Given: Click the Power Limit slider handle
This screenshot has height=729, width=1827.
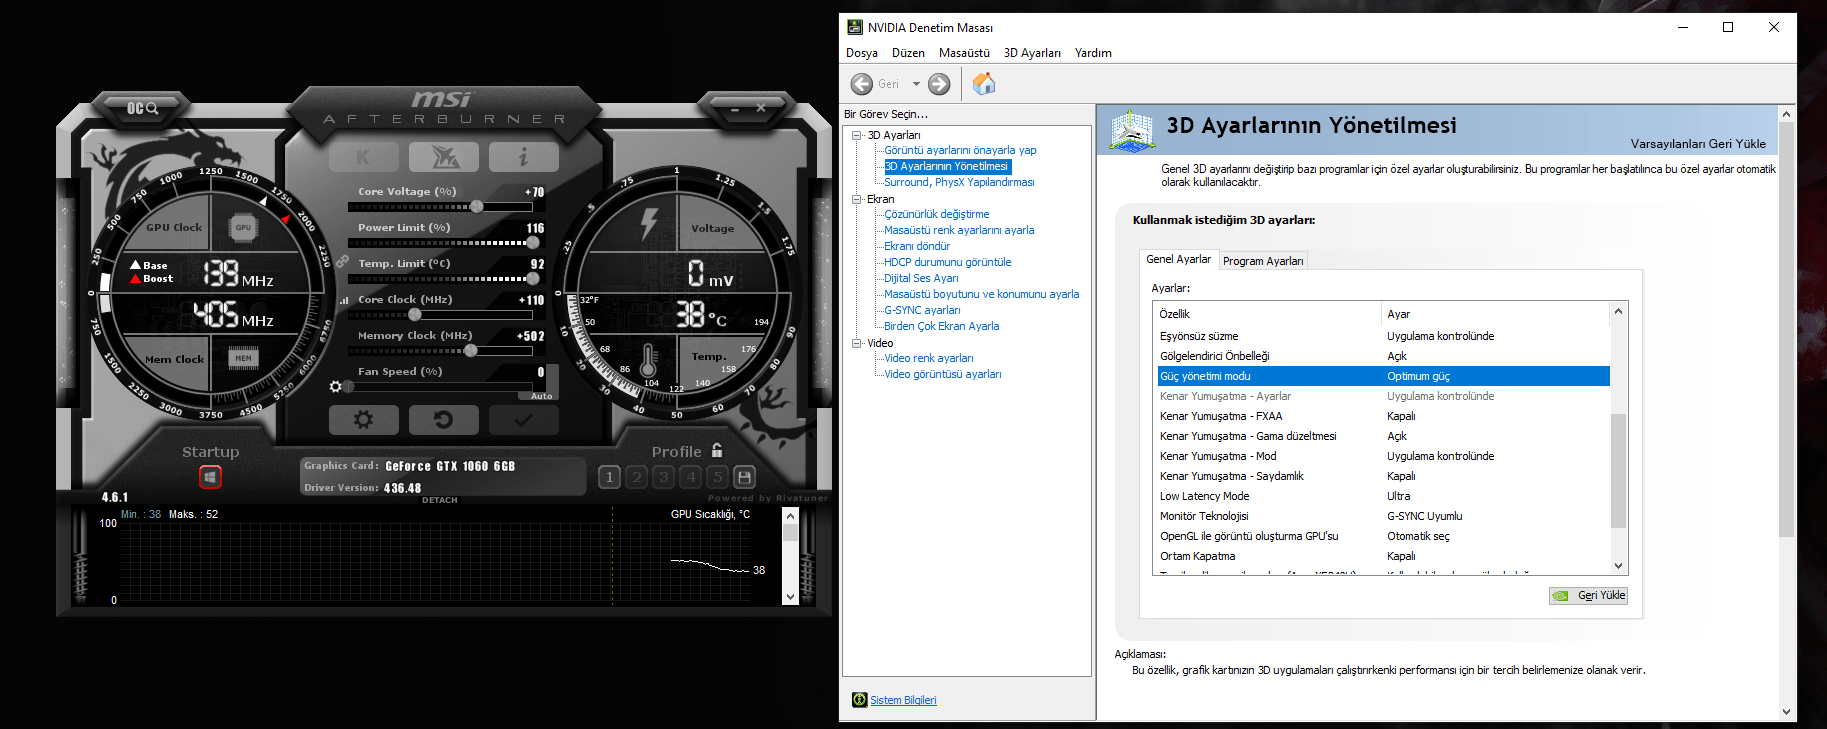Looking at the screenshot, I should 533,242.
